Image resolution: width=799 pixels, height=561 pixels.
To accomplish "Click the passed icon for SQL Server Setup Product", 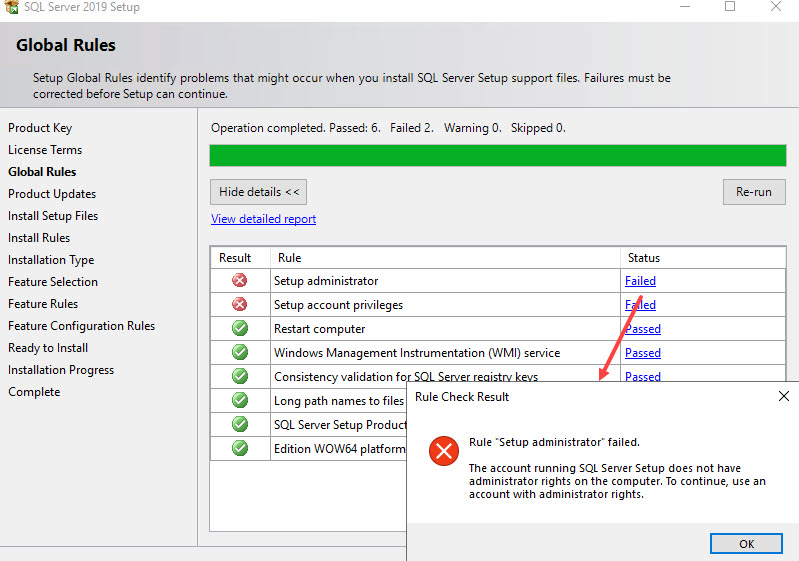I will pyautogui.click(x=239, y=424).
